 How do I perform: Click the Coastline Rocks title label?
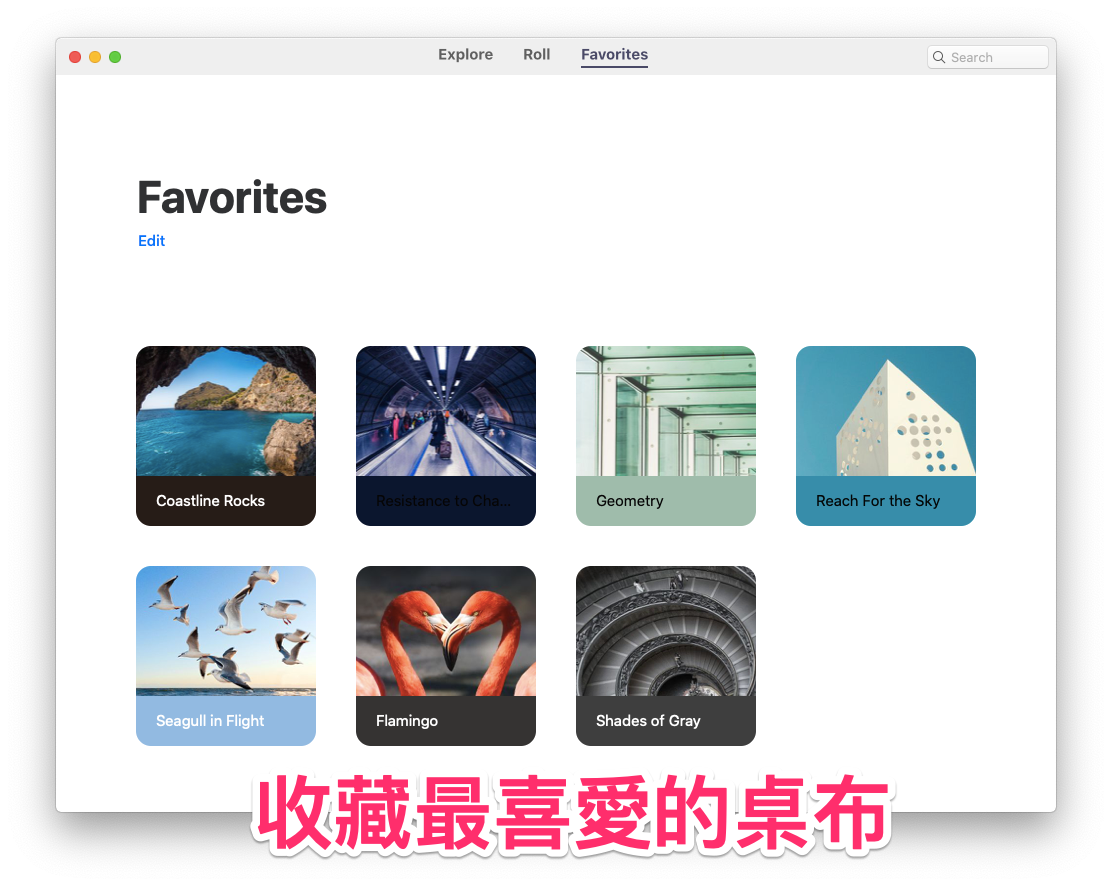pos(210,501)
